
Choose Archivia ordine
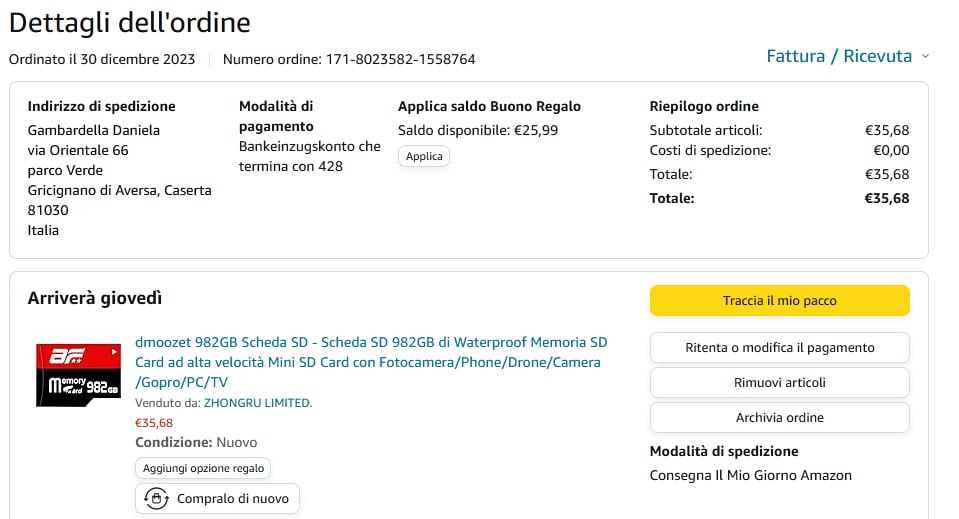779,417
